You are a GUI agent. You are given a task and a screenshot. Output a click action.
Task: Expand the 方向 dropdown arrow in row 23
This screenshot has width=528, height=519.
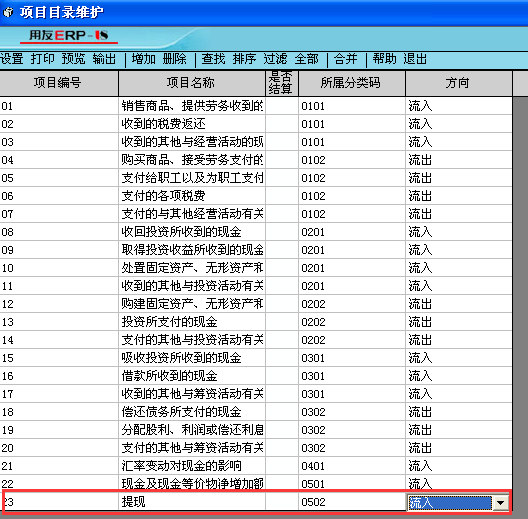pyautogui.click(x=500, y=503)
